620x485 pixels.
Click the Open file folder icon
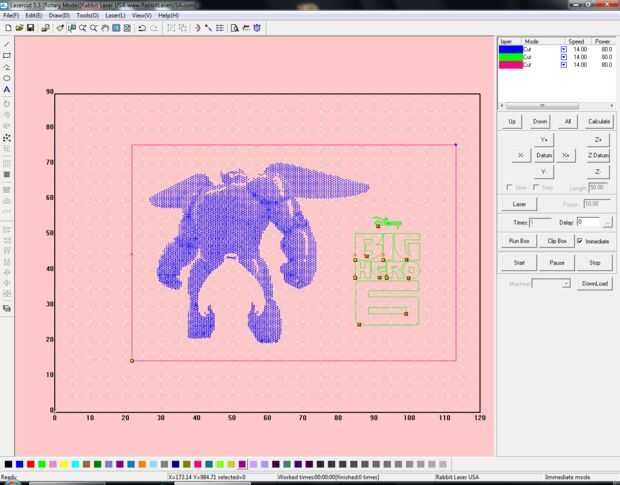(x=19, y=28)
